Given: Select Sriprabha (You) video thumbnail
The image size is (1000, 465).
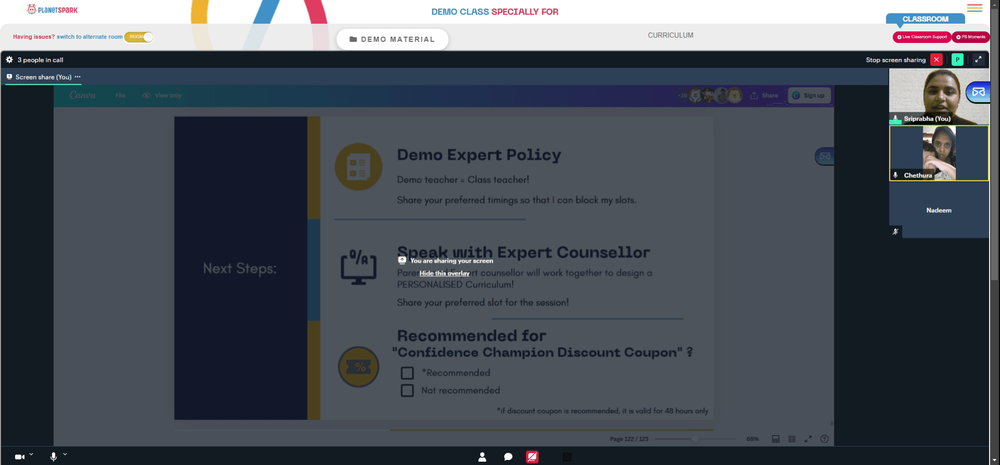Looking at the screenshot, I should coord(939,96).
